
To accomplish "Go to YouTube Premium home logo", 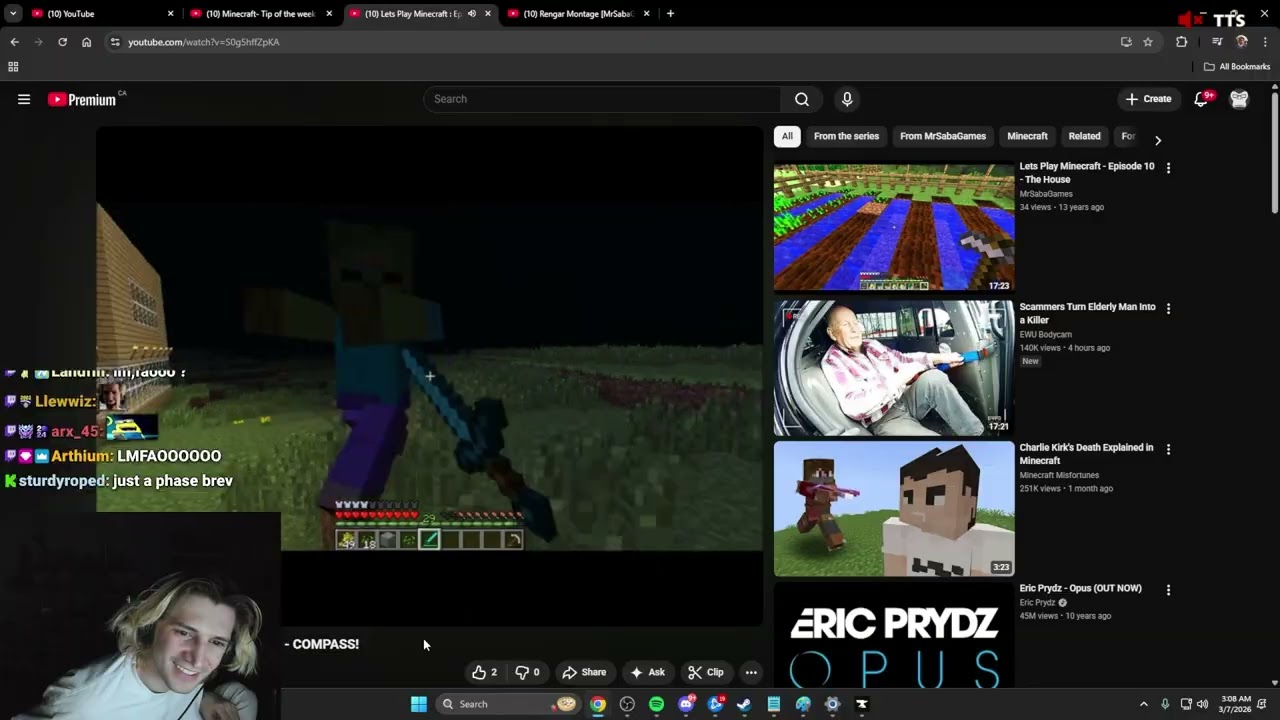I will coord(82,99).
